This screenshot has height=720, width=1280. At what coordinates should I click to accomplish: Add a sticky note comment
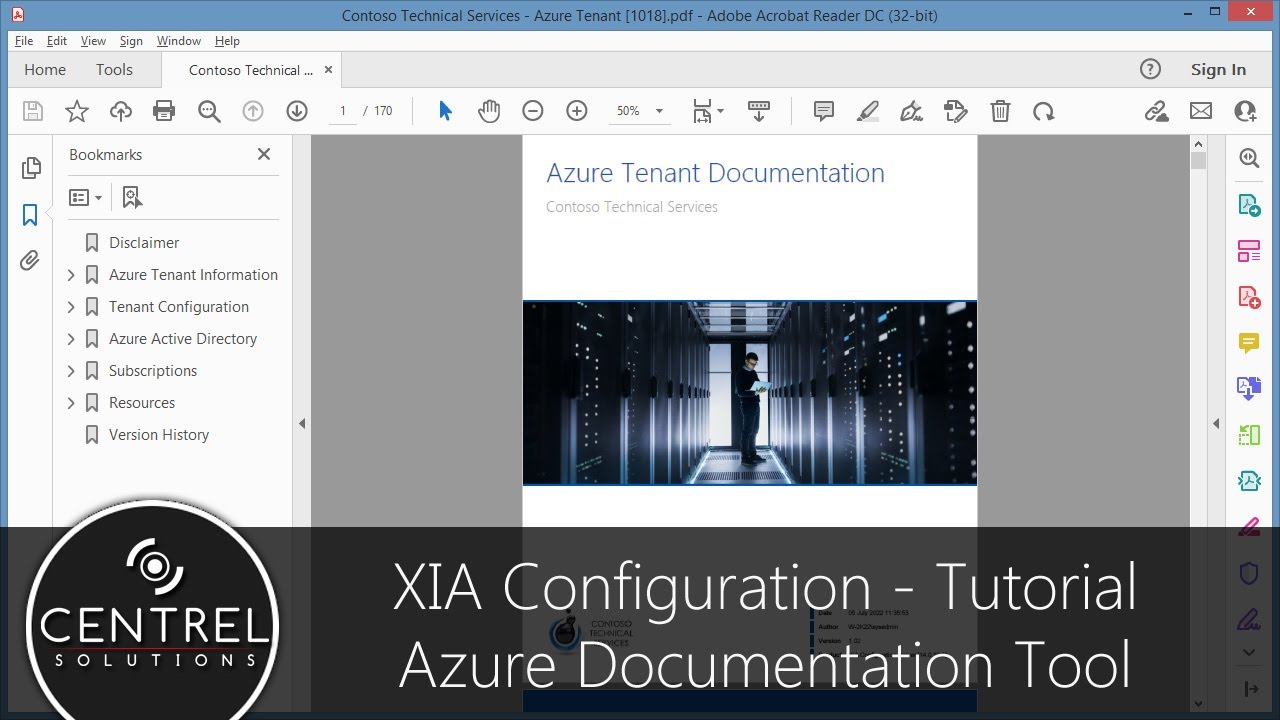pos(824,111)
